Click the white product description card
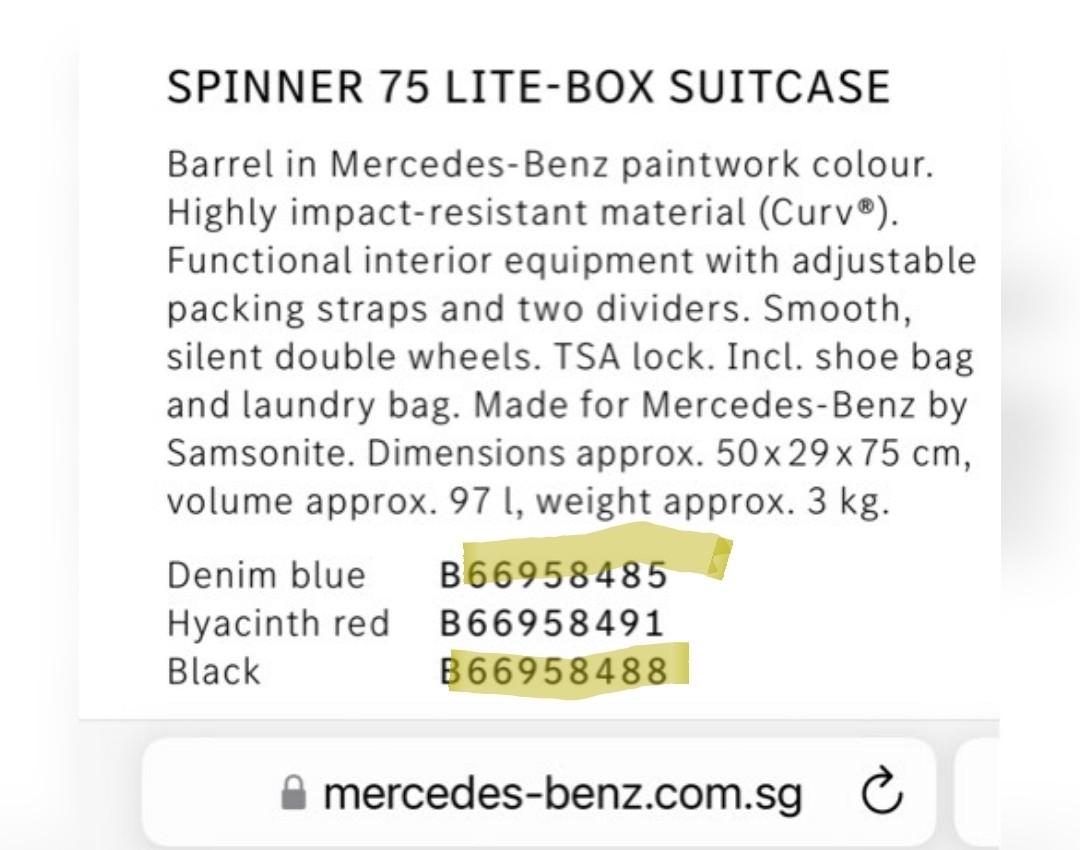 (x=540, y=370)
